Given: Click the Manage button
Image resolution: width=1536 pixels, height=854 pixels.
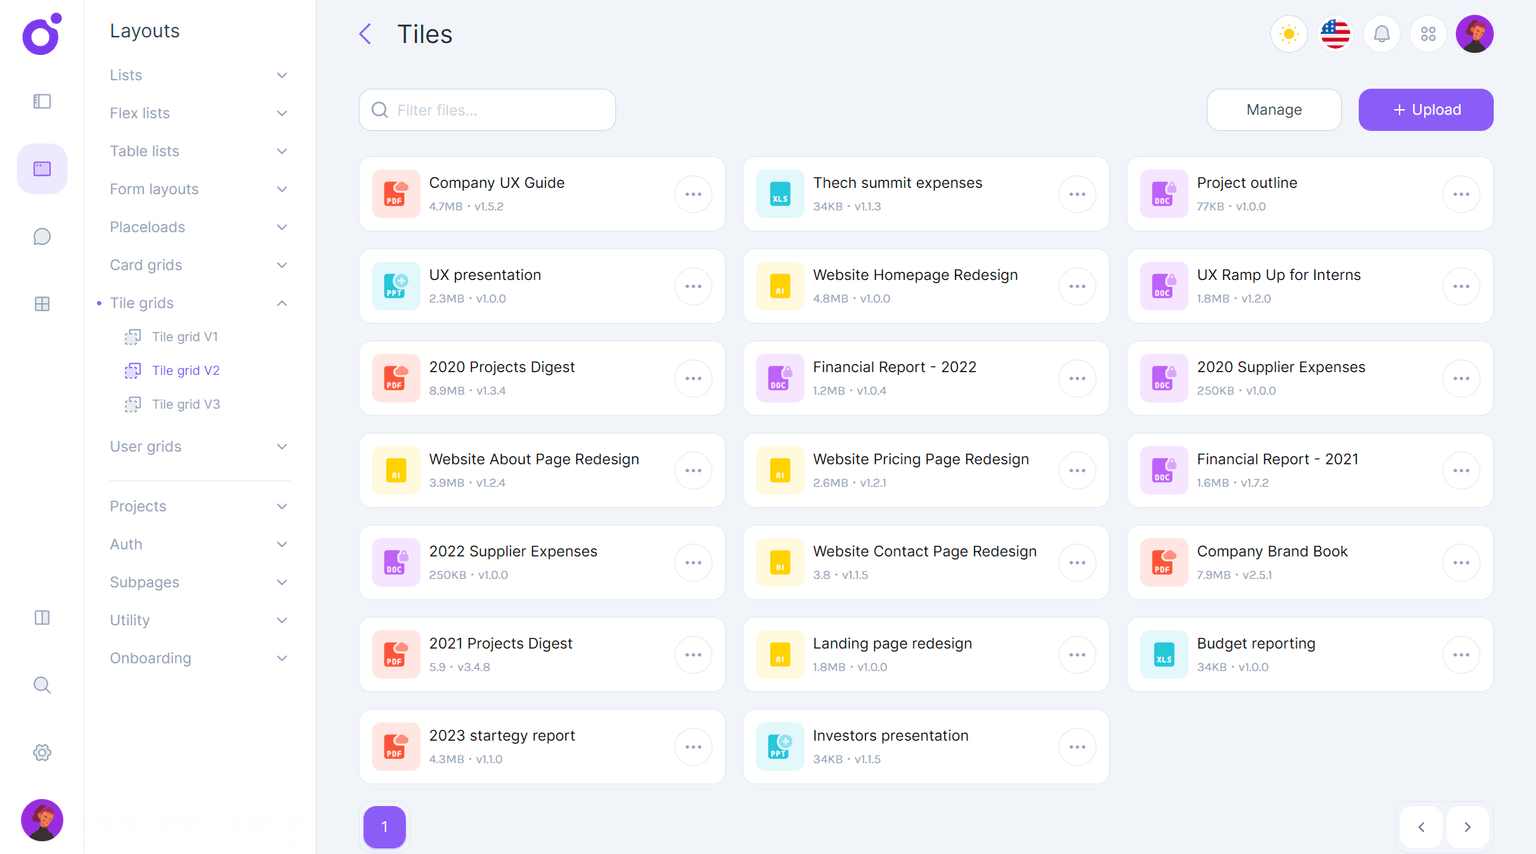Looking at the screenshot, I should pyautogui.click(x=1273, y=110).
